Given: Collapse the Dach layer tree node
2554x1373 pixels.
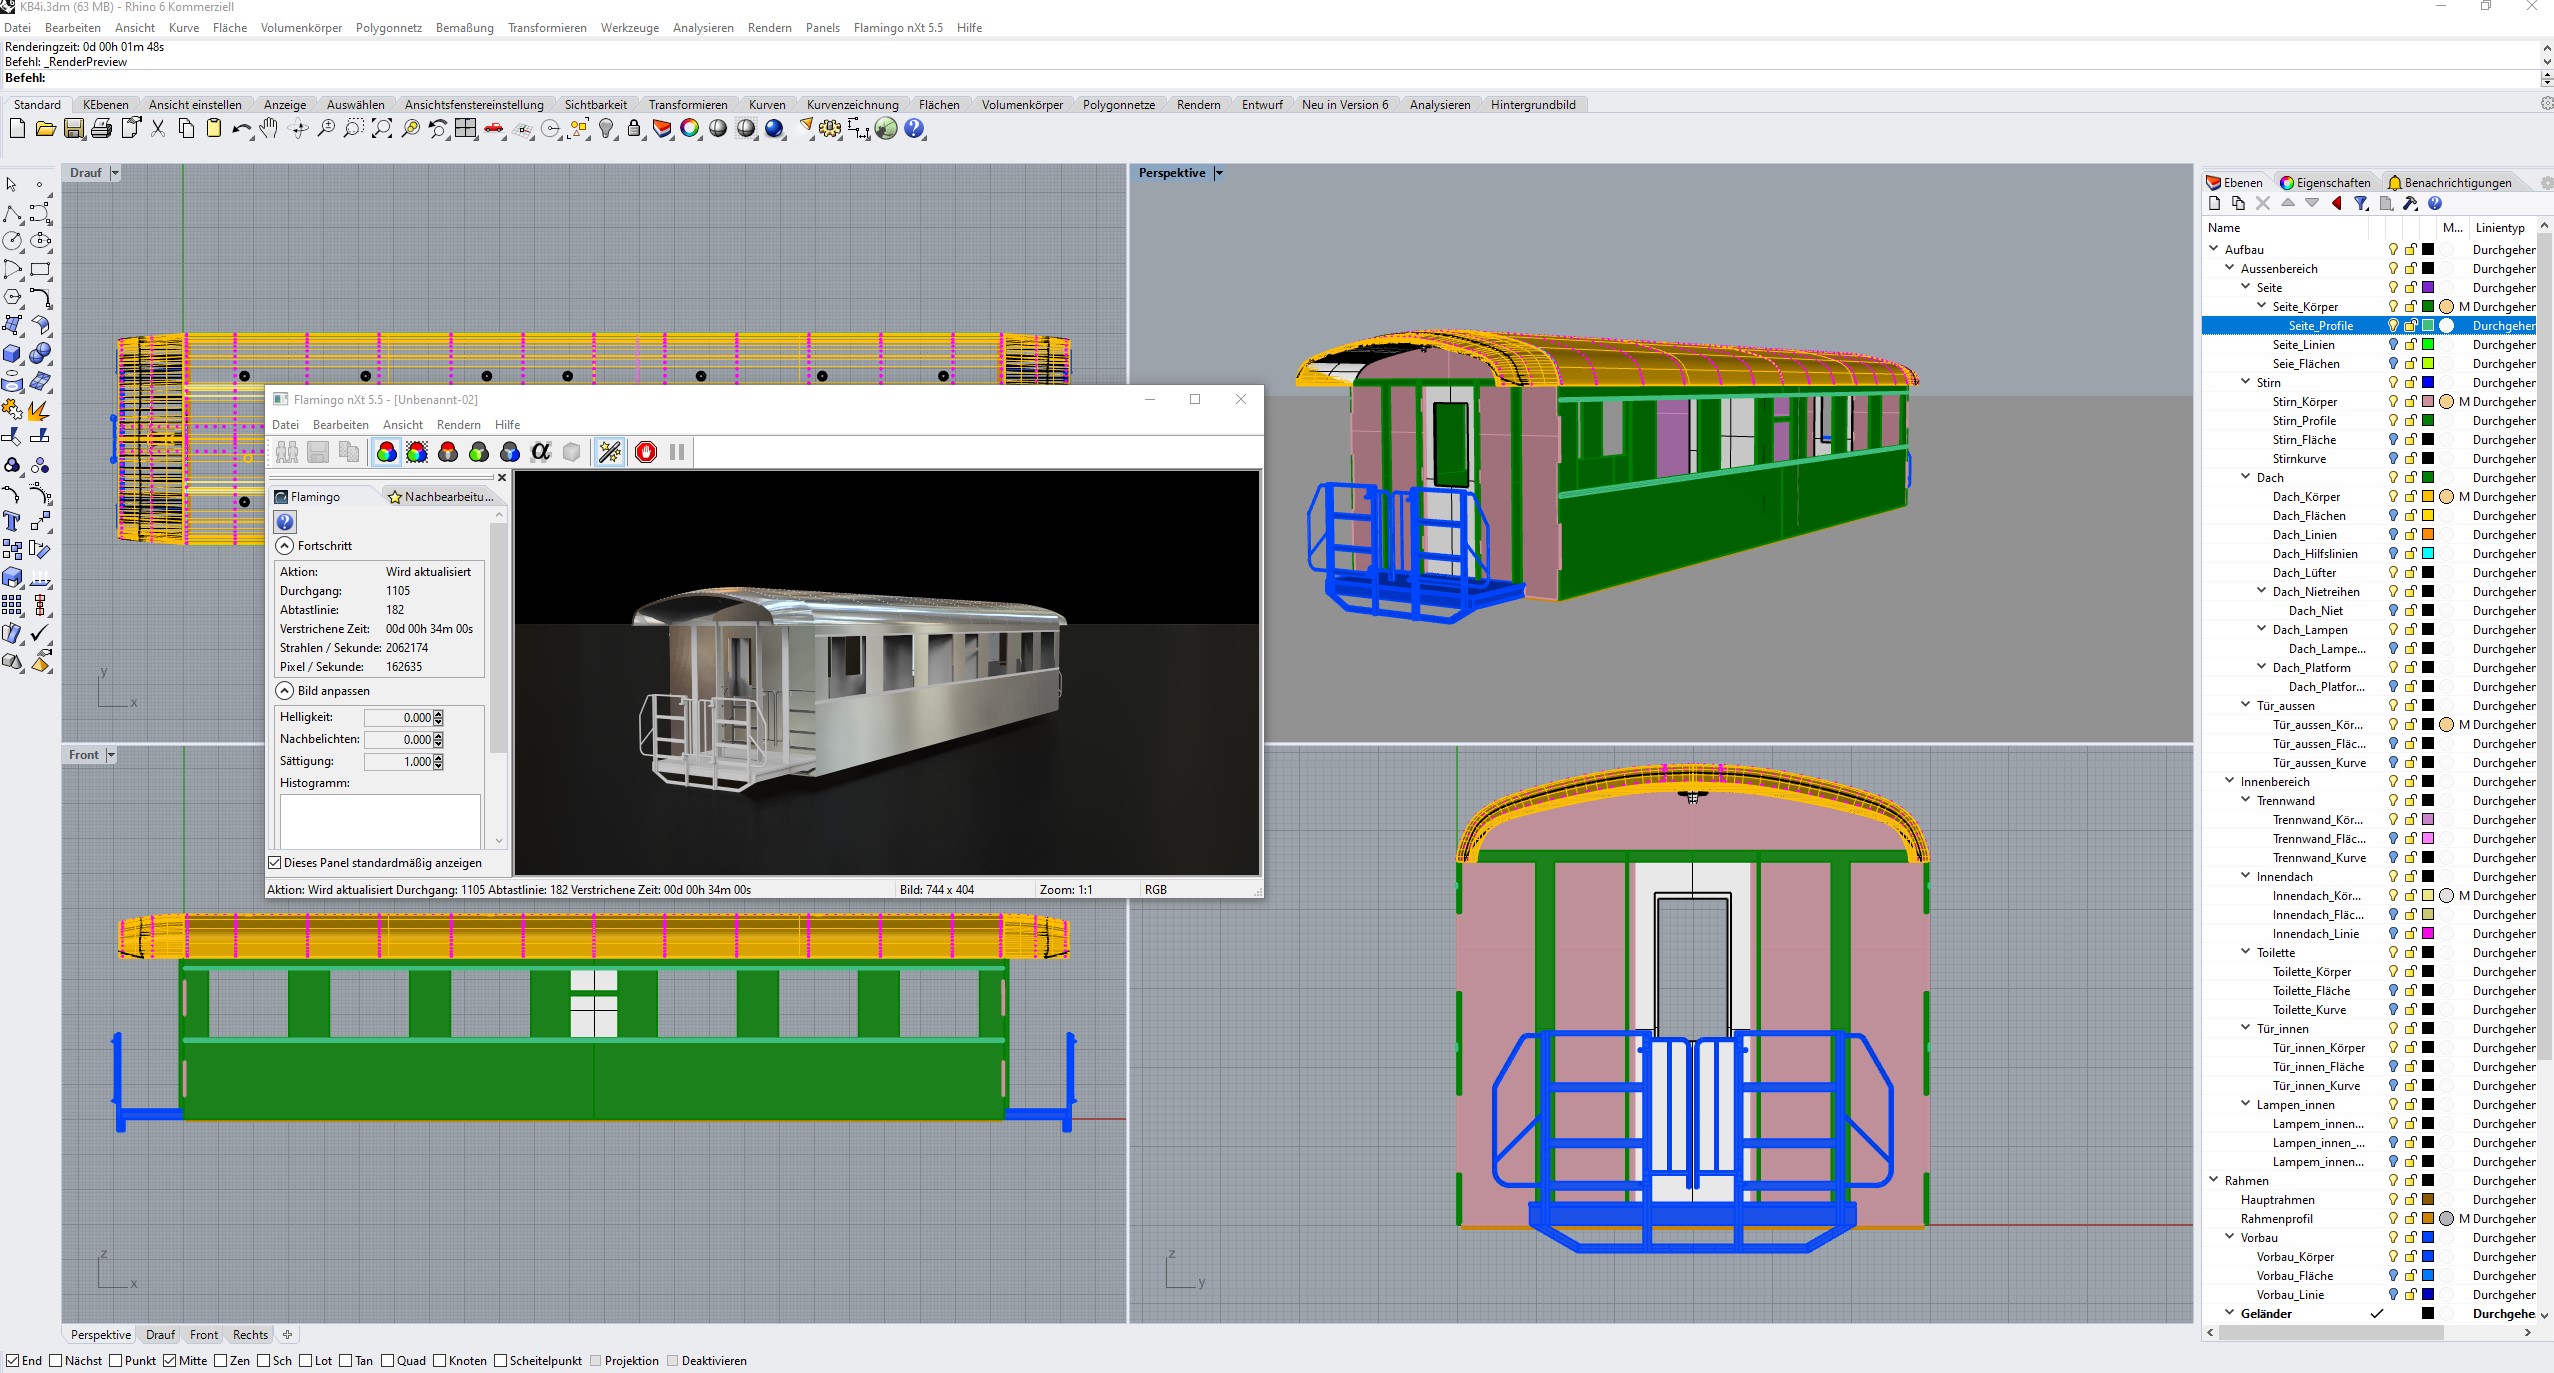Looking at the screenshot, I should pos(2246,477).
